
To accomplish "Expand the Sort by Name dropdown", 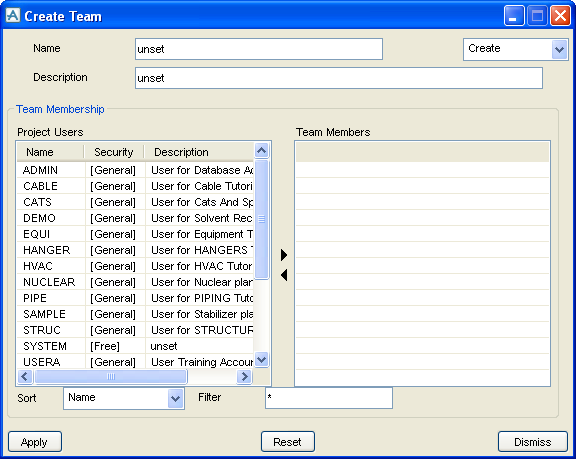I will 176,398.
